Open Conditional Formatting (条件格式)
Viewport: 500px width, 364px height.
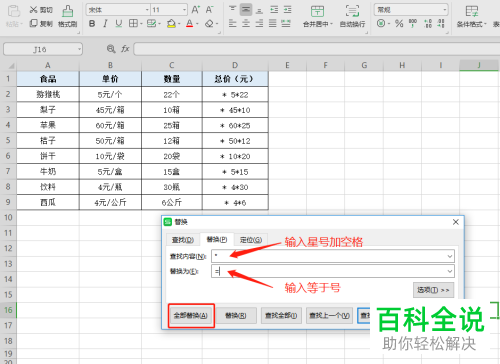pos(471,17)
